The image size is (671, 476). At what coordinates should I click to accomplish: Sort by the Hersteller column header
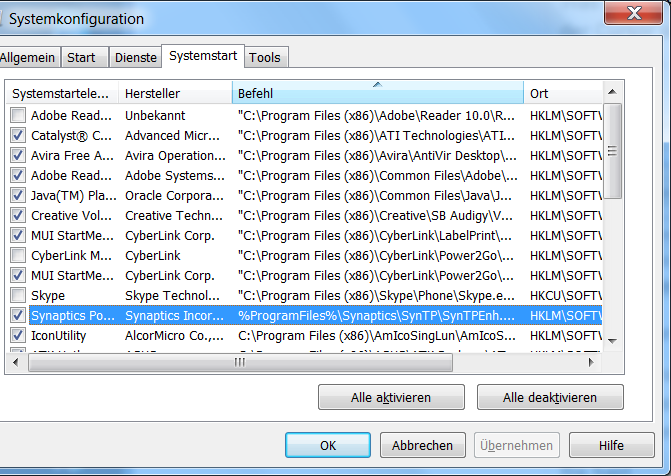[175, 93]
